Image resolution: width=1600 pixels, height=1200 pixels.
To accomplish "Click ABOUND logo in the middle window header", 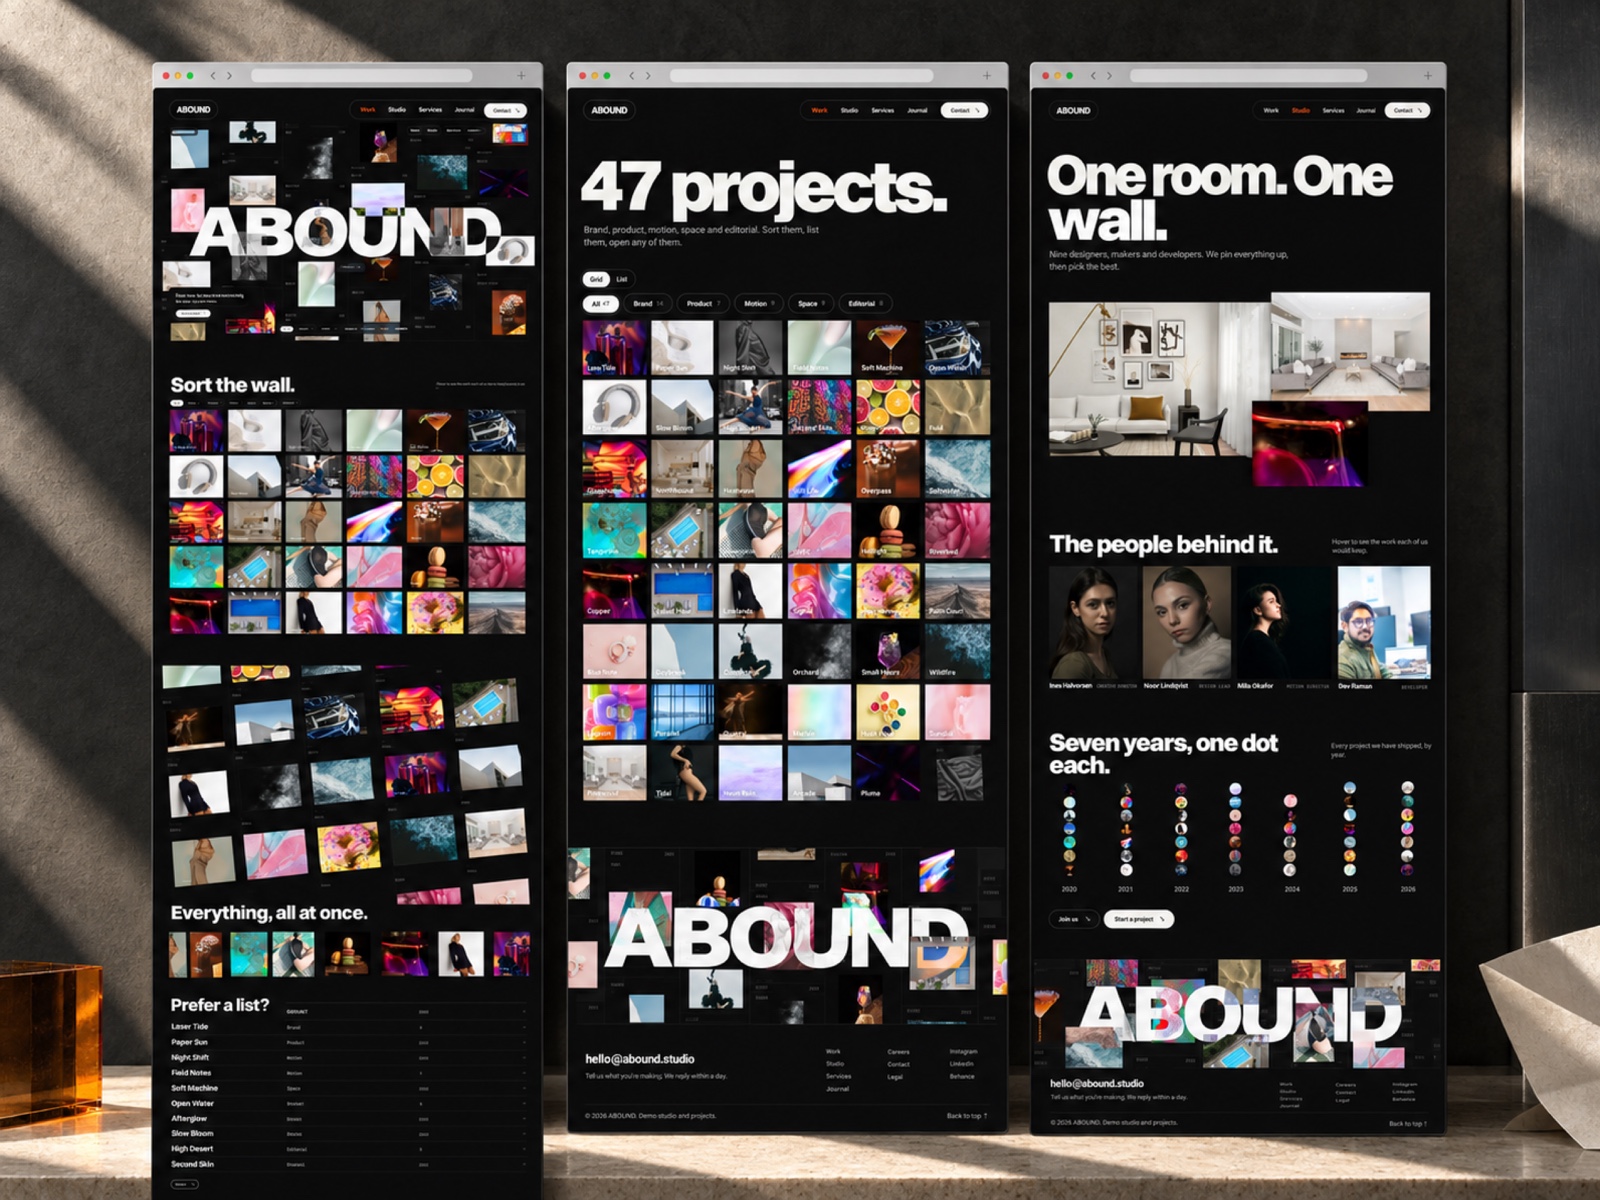I will (x=609, y=110).
